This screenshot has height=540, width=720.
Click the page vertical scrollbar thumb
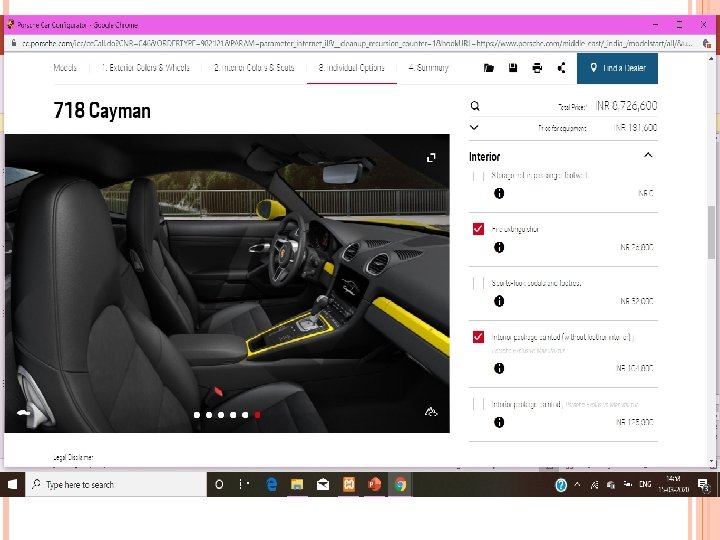point(712,232)
